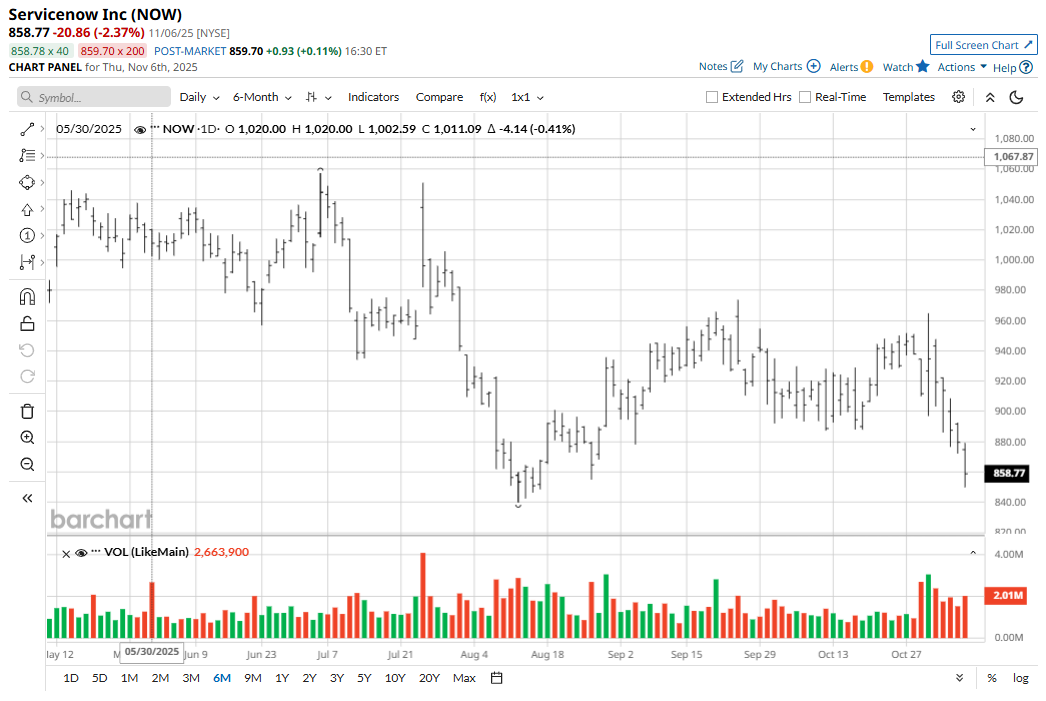Select the 3M time range
1046x701 pixels.
click(191, 678)
